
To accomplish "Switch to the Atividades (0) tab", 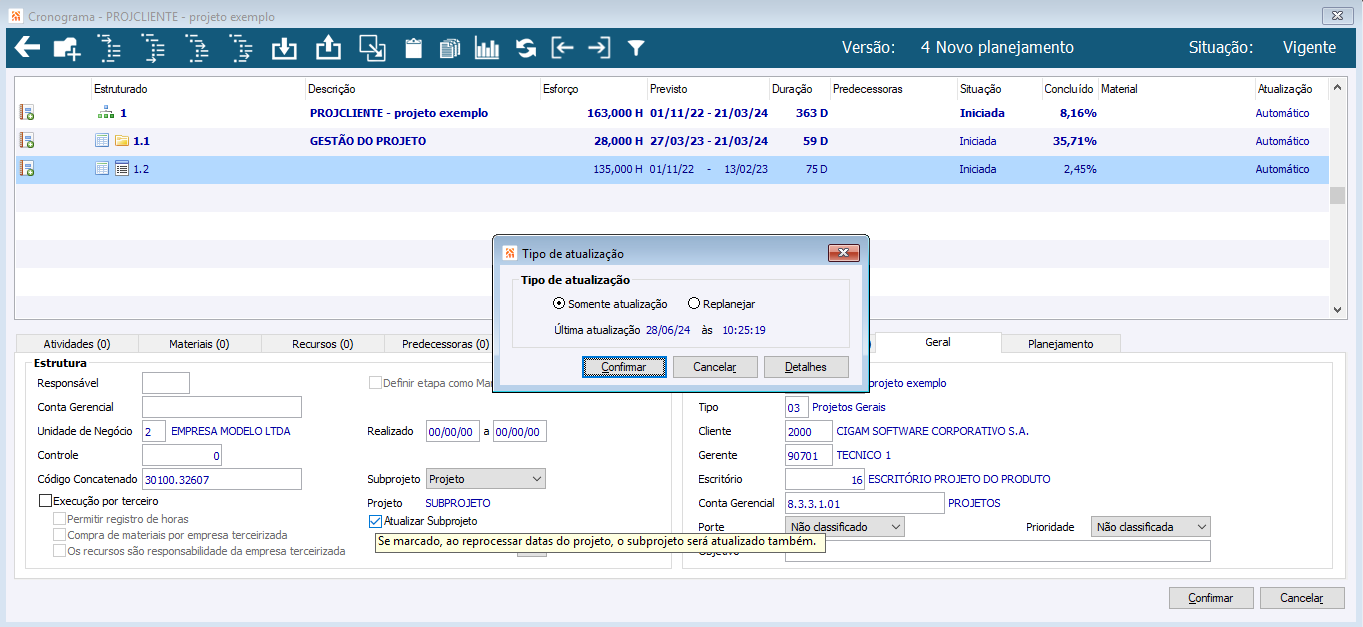I will coord(76,344).
